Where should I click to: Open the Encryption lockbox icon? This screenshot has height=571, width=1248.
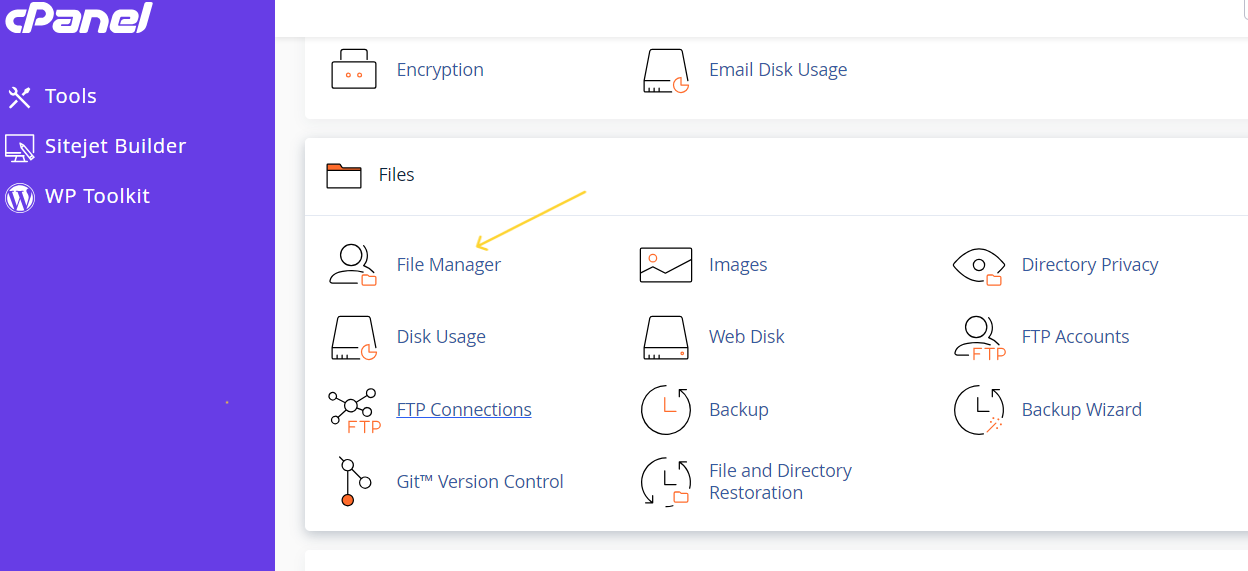point(354,70)
